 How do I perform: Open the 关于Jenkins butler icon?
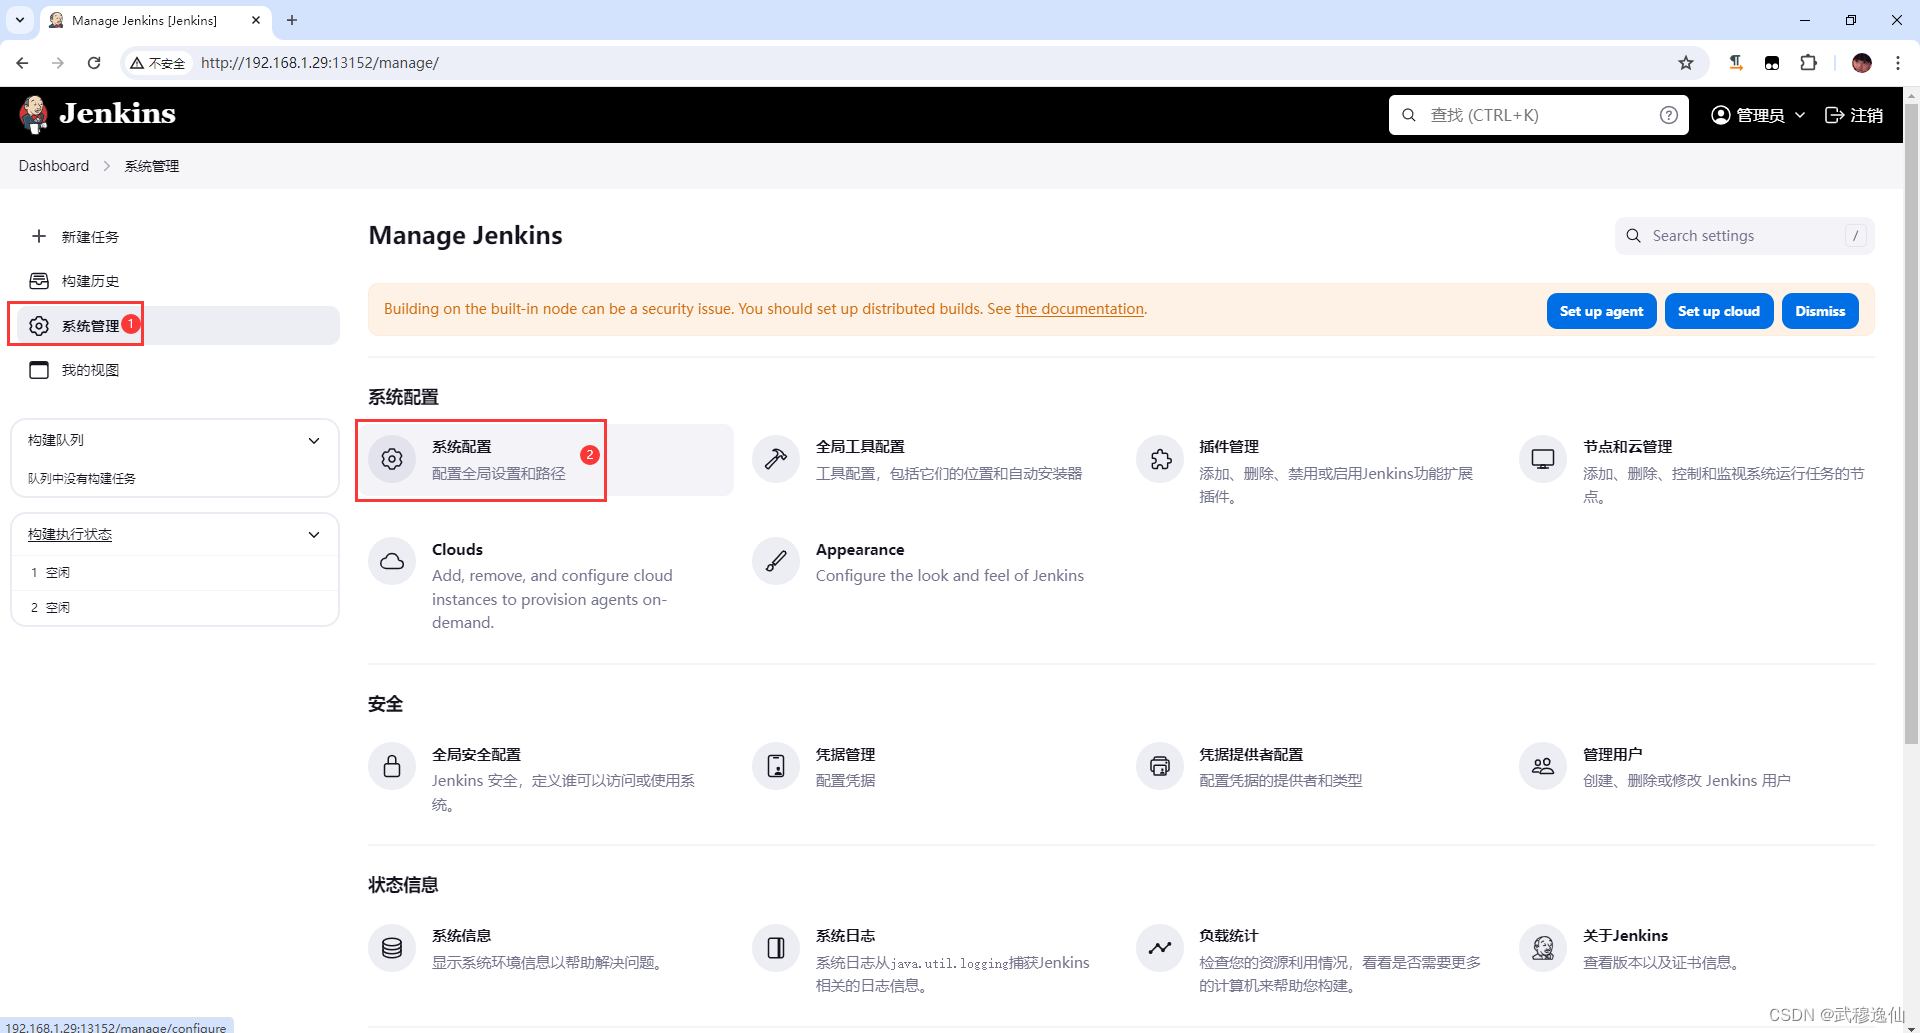tap(1543, 947)
